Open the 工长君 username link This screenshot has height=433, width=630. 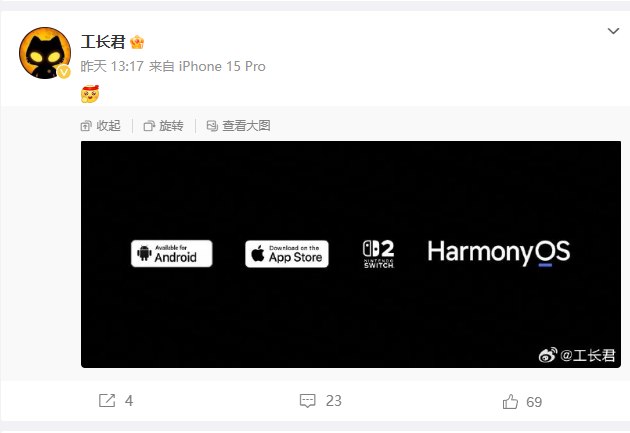[103, 42]
